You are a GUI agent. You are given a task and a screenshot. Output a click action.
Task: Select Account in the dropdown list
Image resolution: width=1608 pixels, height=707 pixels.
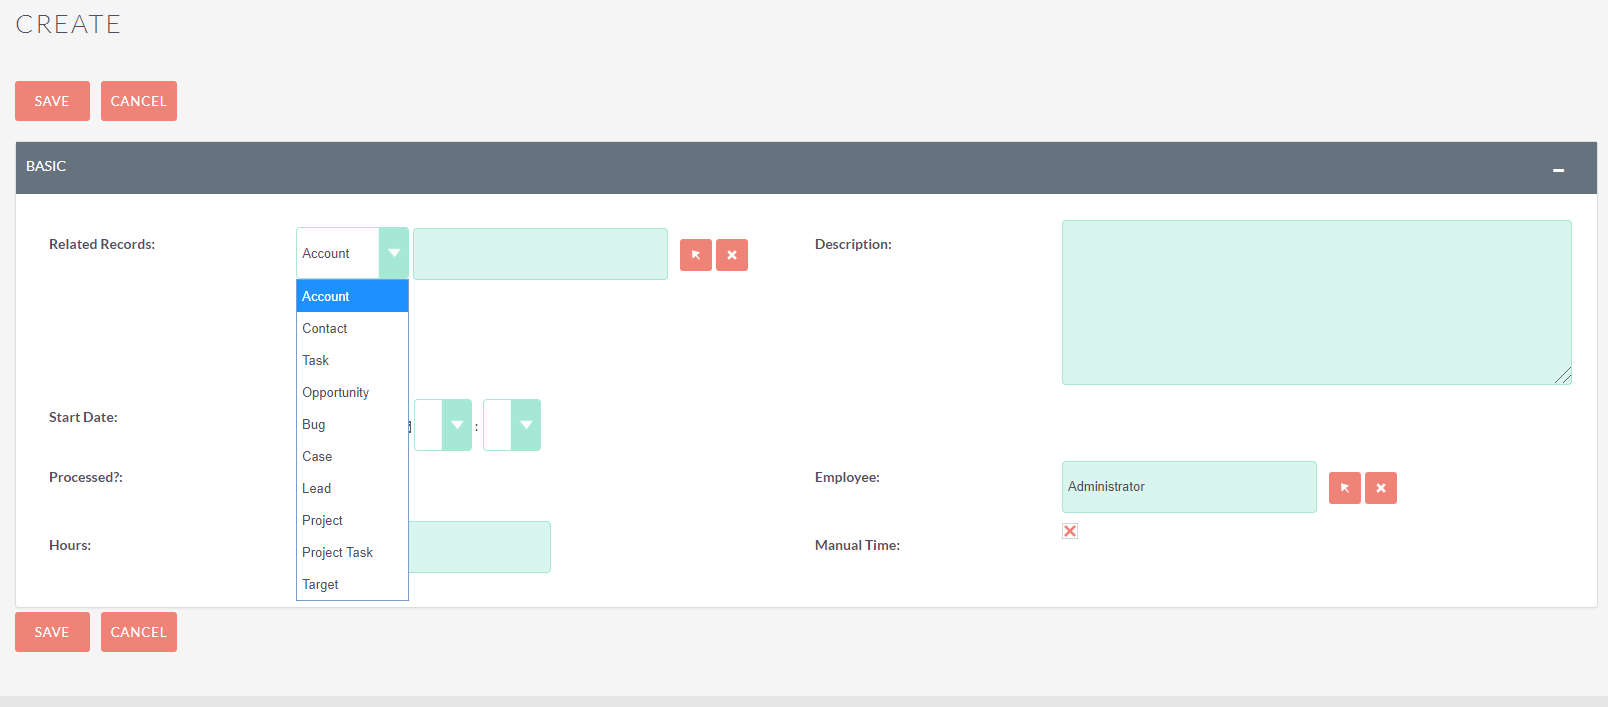pos(352,296)
